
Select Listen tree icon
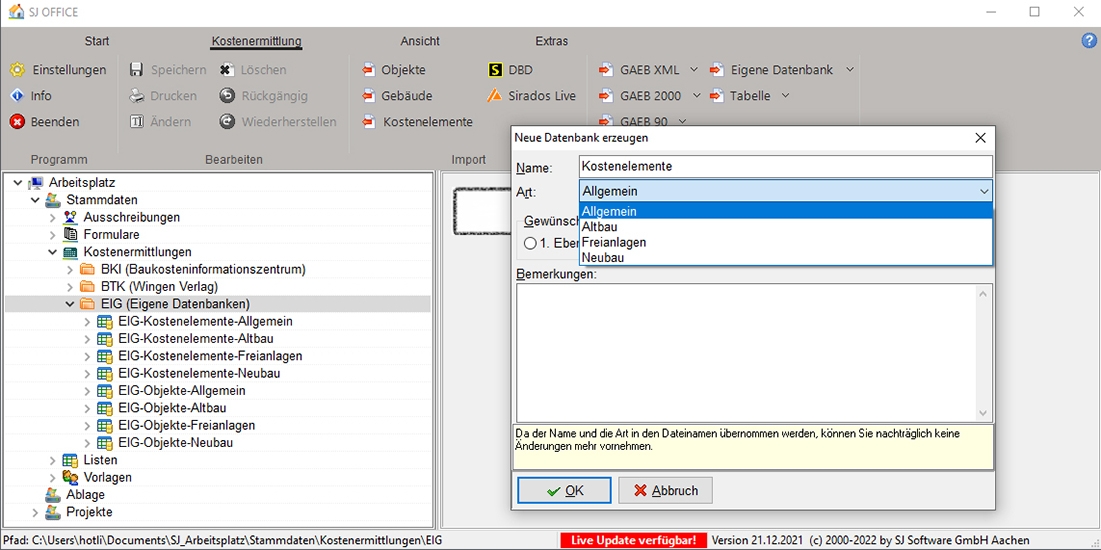[x=70, y=460]
